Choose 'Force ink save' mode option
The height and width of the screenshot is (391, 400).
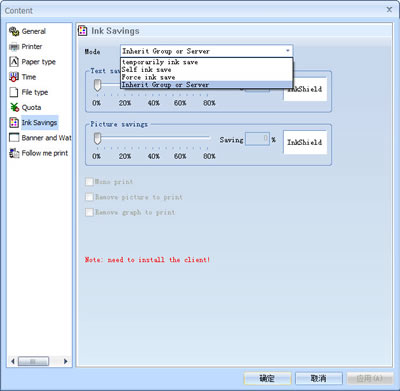[206, 77]
